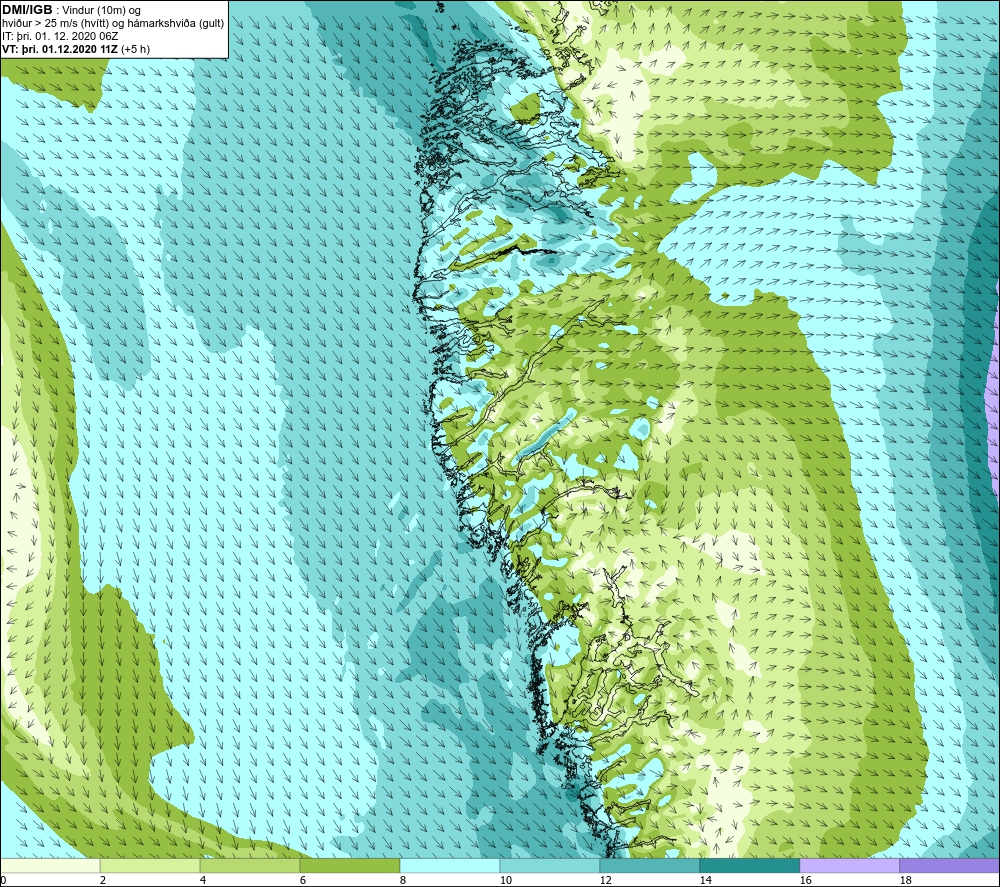
Task: Click the scale label '2'
Action: [103, 880]
